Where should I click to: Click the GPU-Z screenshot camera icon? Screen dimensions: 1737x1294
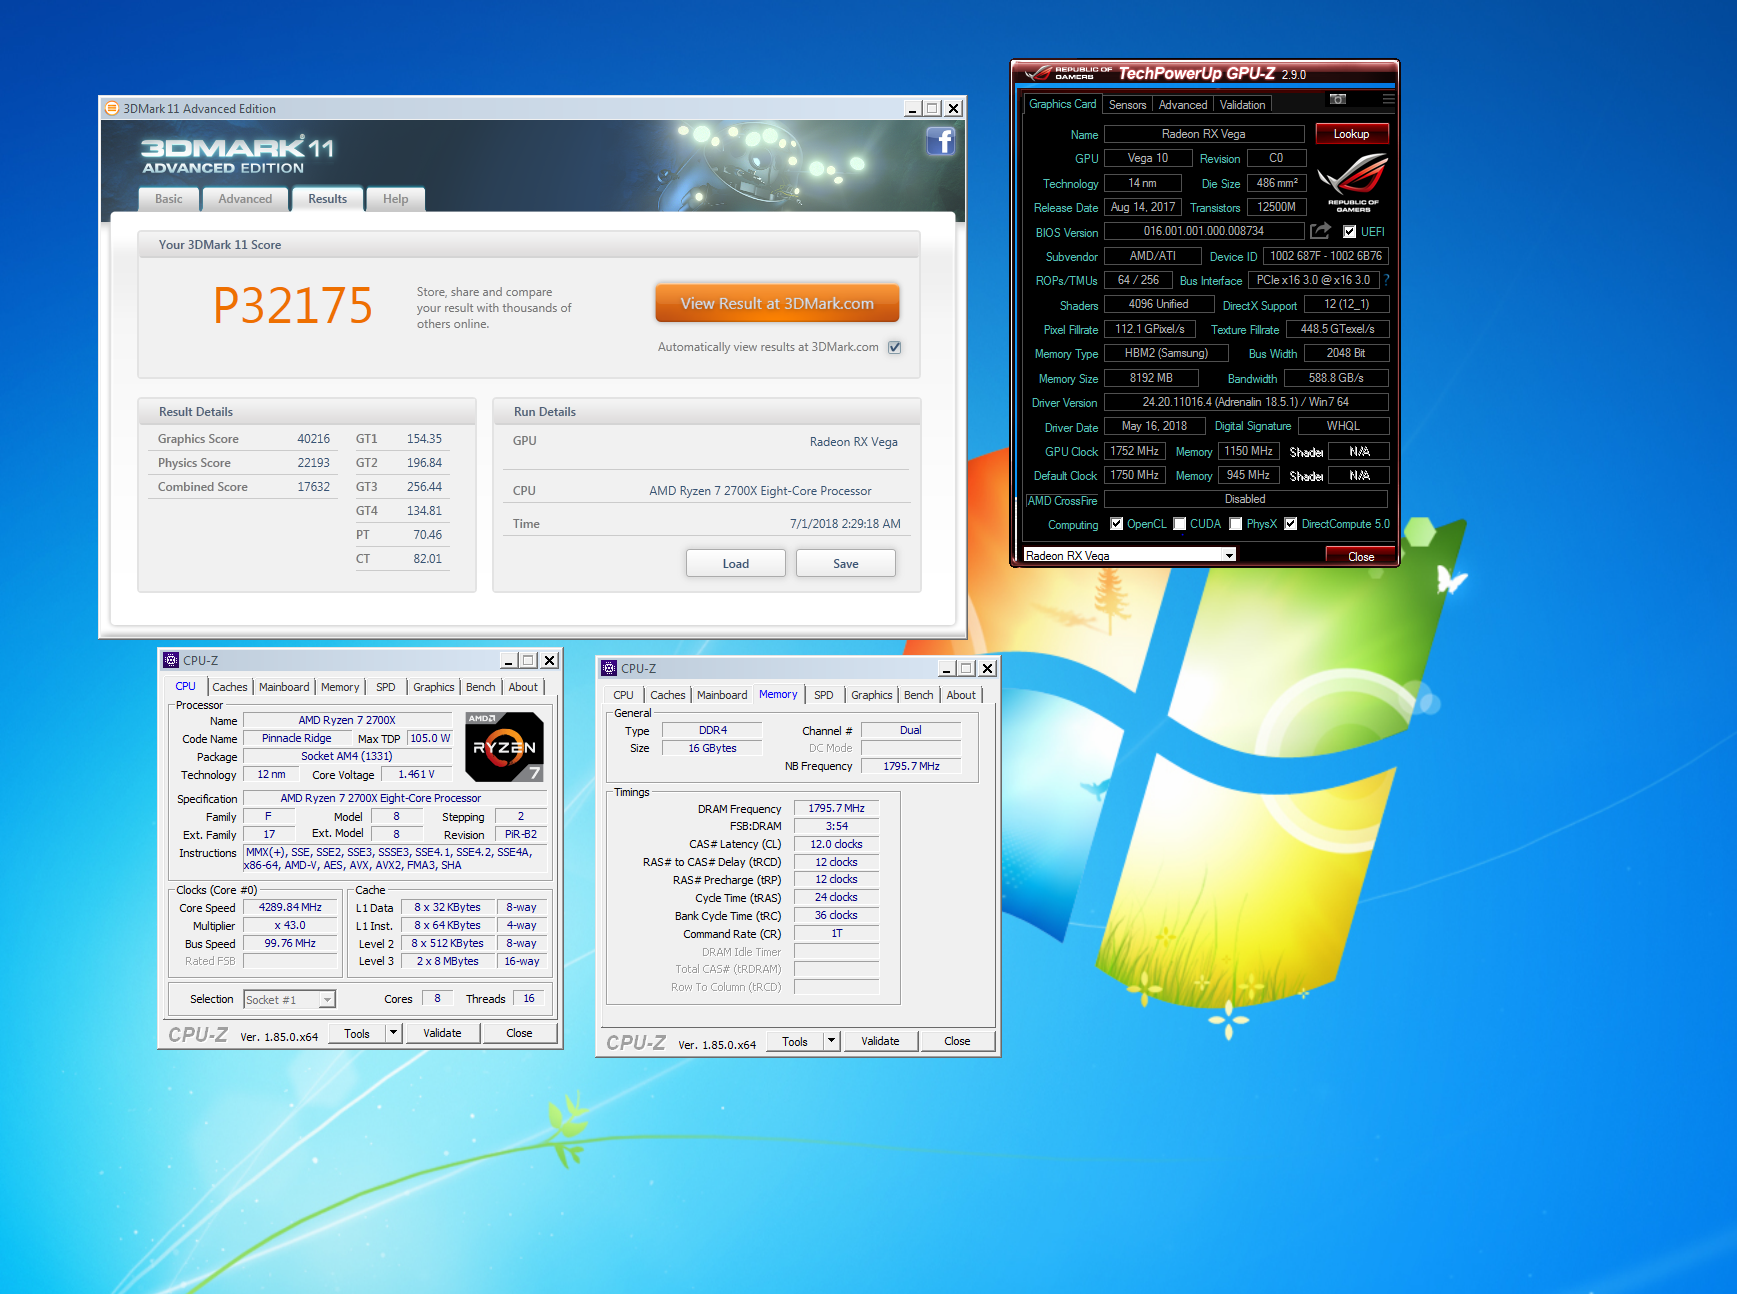tap(1338, 99)
